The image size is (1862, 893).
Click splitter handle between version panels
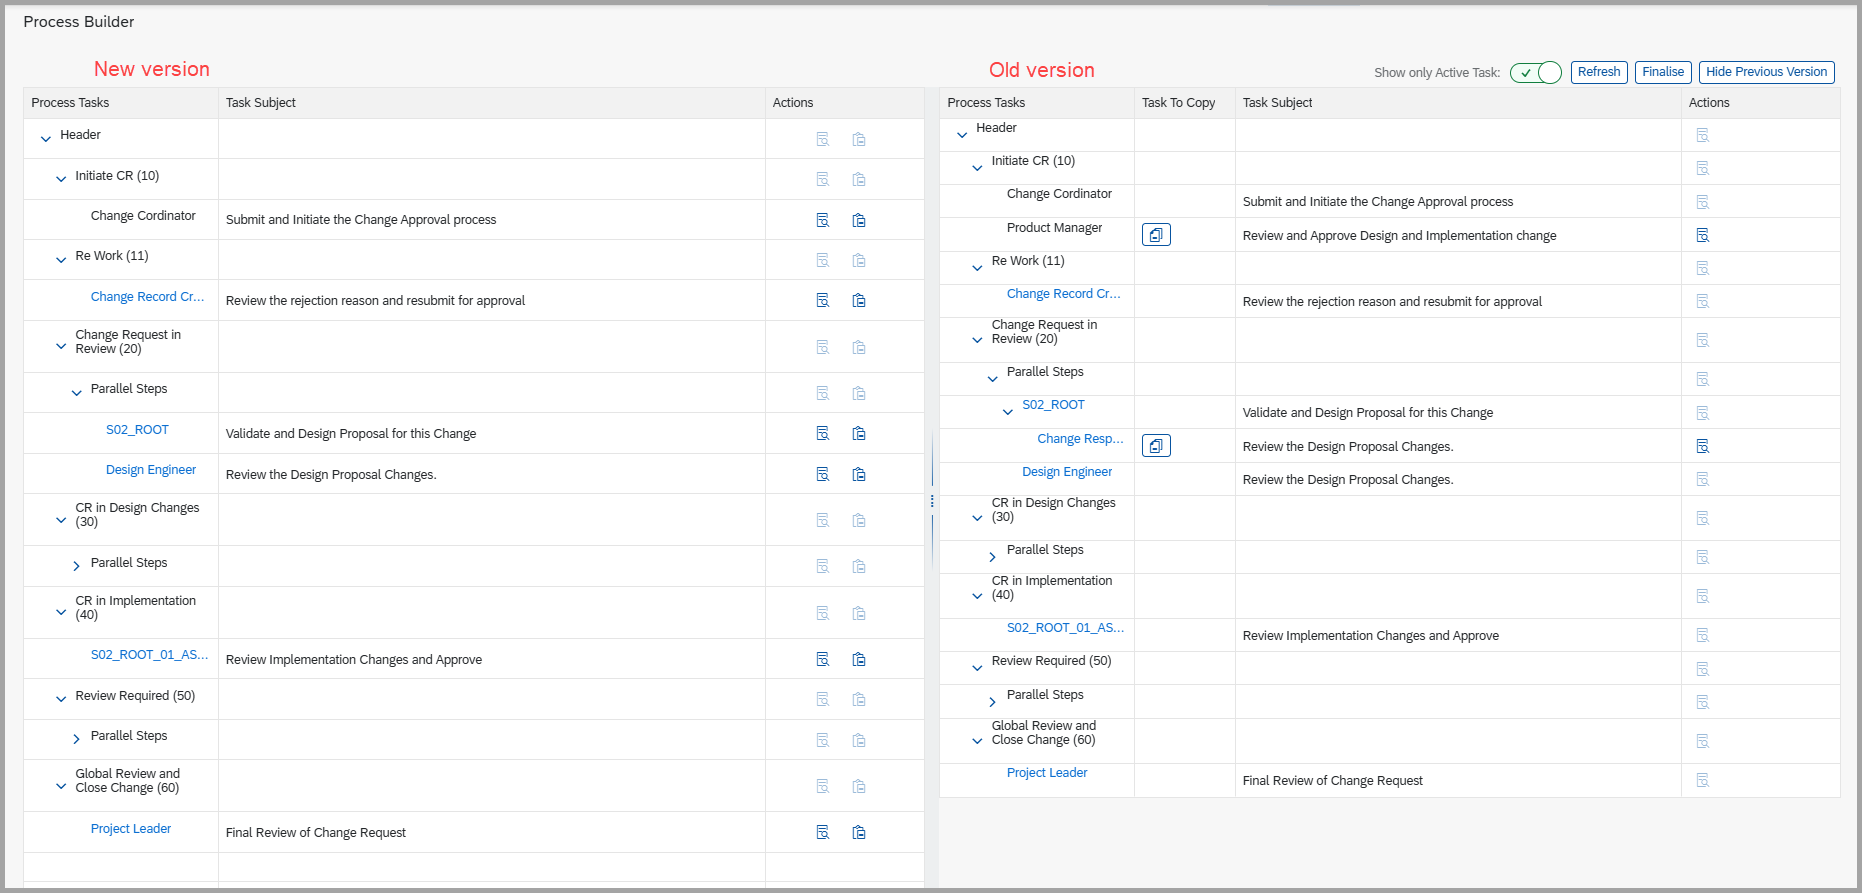coord(932,501)
